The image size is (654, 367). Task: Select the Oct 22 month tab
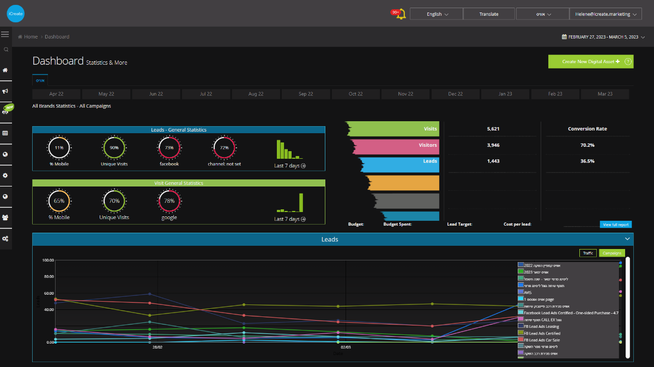[x=355, y=94]
